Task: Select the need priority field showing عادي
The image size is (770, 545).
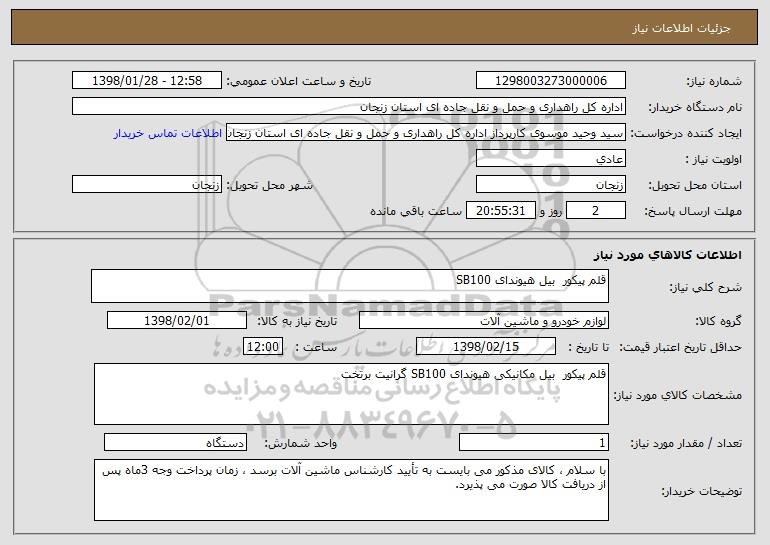Action: pos(550,159)
